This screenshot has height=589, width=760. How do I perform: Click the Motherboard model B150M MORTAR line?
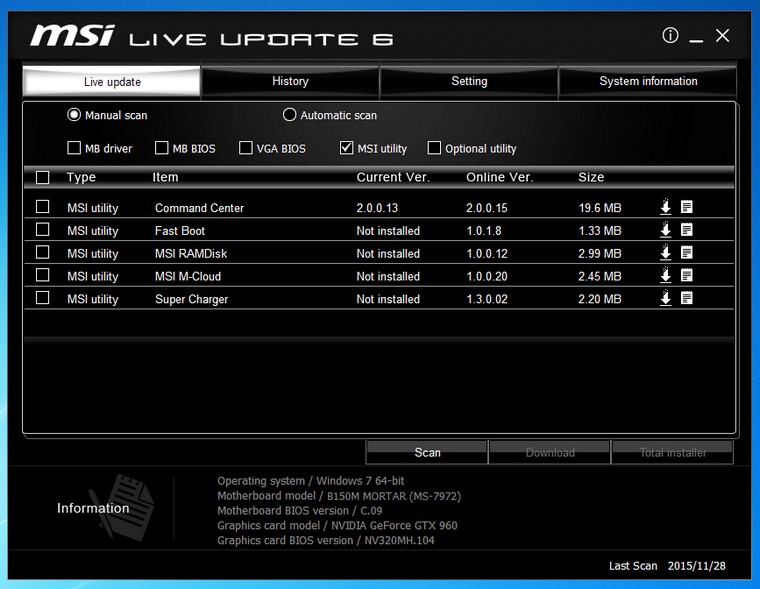pos(339,496)
